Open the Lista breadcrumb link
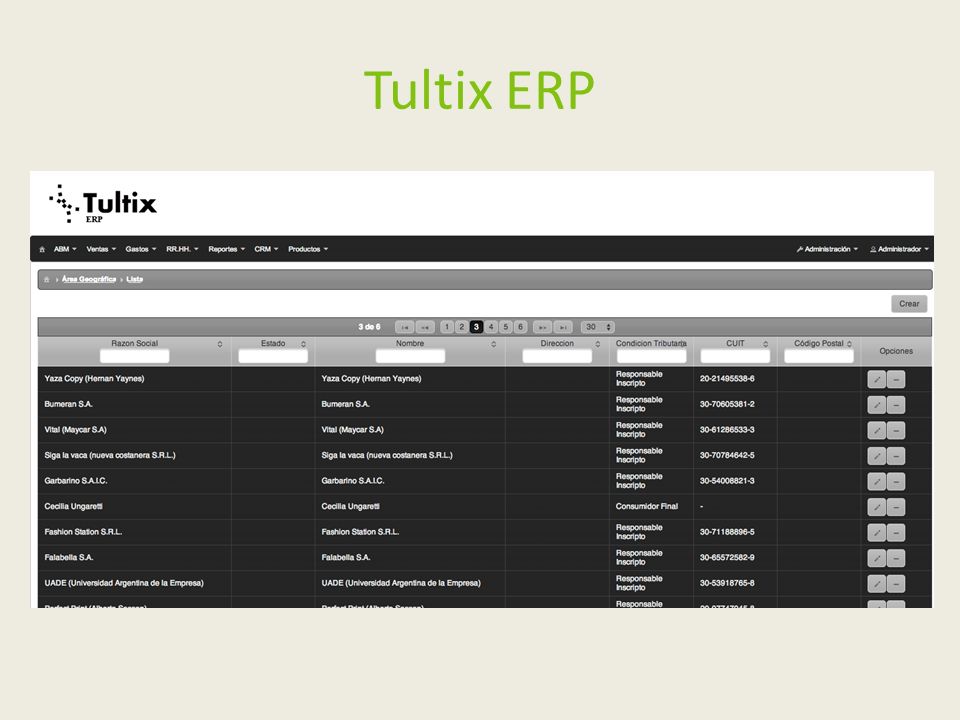Screen dimensions: 960x720 click(135, 279)
